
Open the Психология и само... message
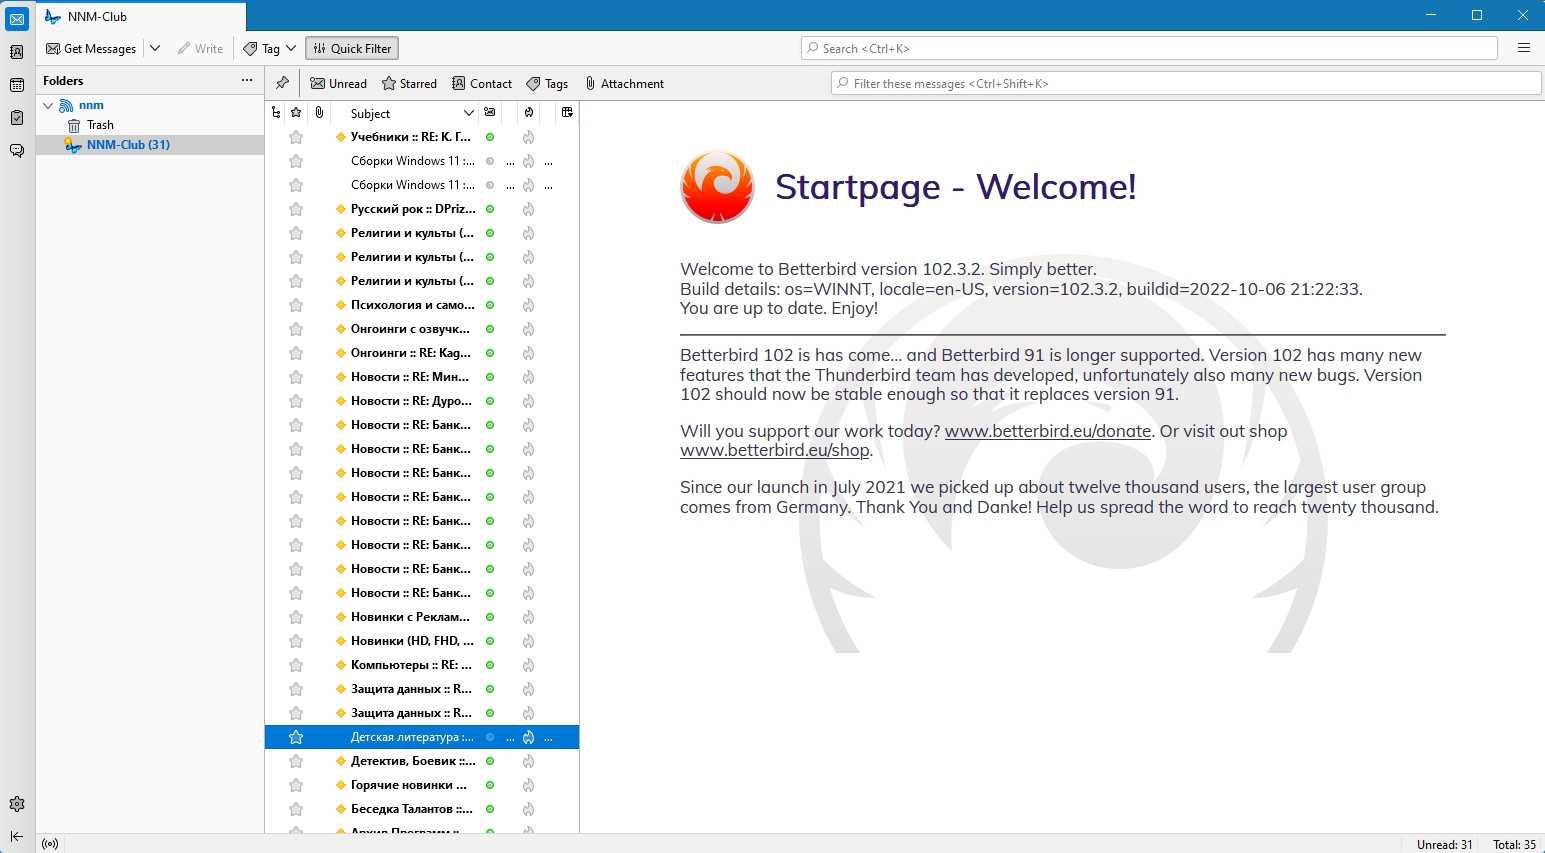413,305
